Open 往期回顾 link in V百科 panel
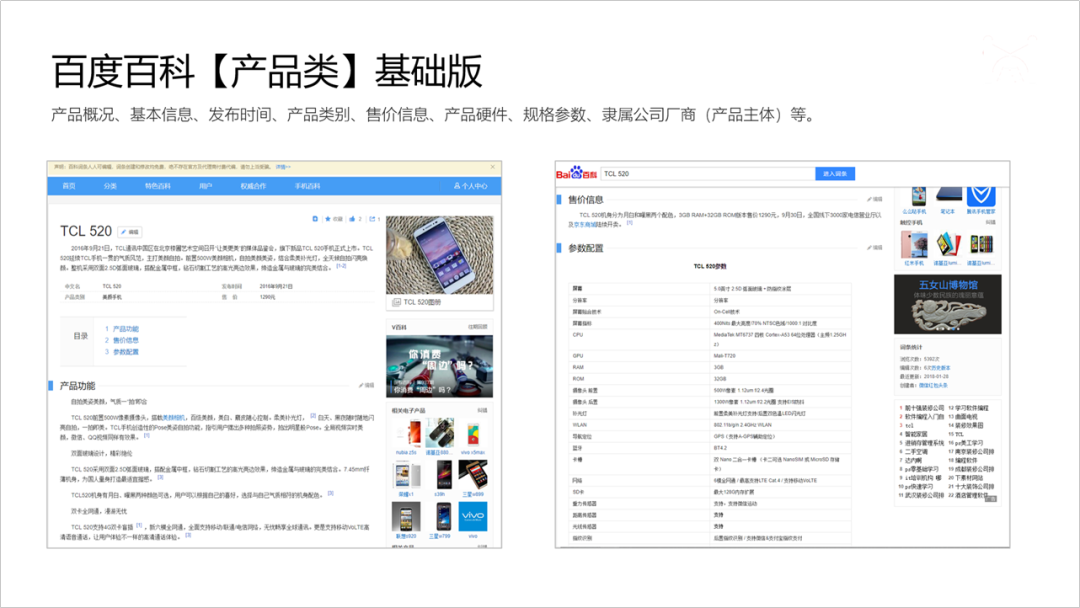The image size is (1080, 608). pos(478,327)
